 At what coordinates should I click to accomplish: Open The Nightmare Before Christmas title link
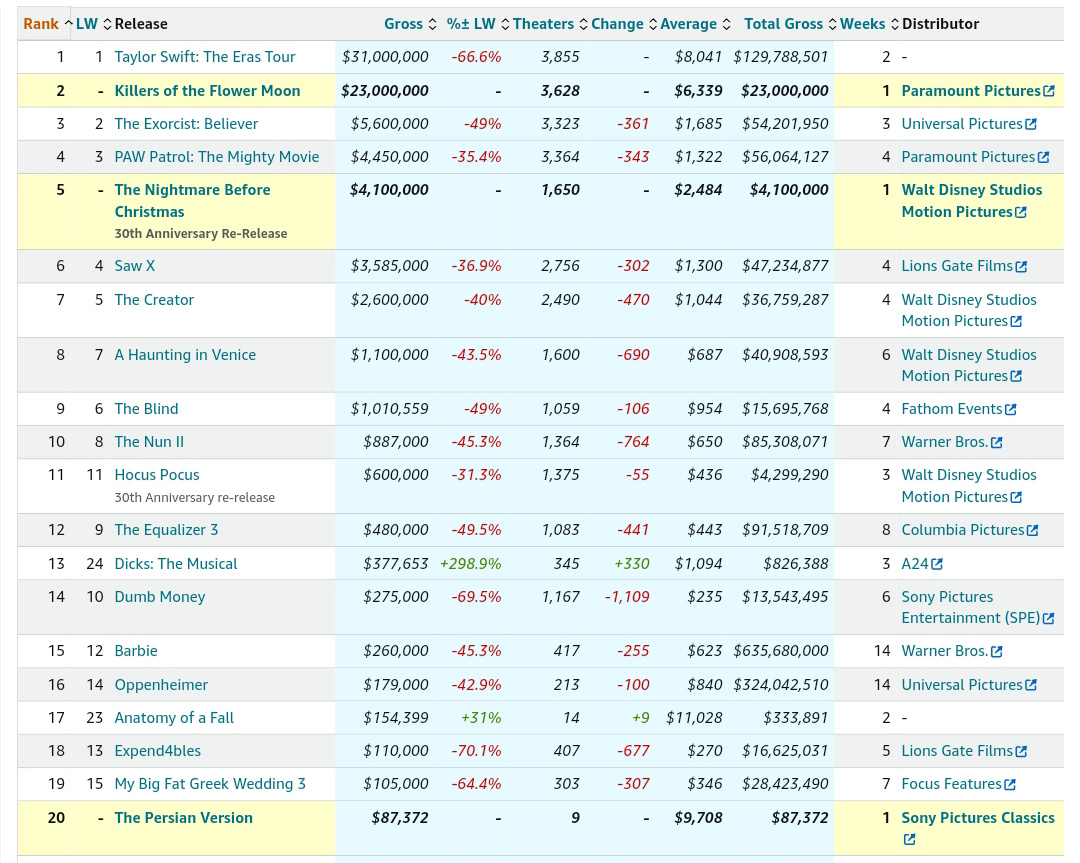[x=192, y=200]
